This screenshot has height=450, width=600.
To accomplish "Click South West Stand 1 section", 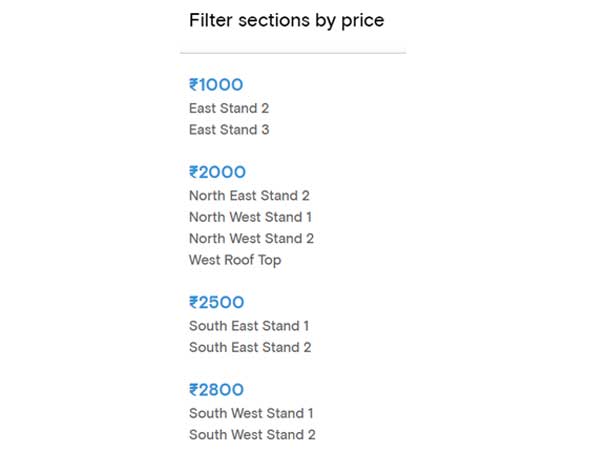I will 252,413.
